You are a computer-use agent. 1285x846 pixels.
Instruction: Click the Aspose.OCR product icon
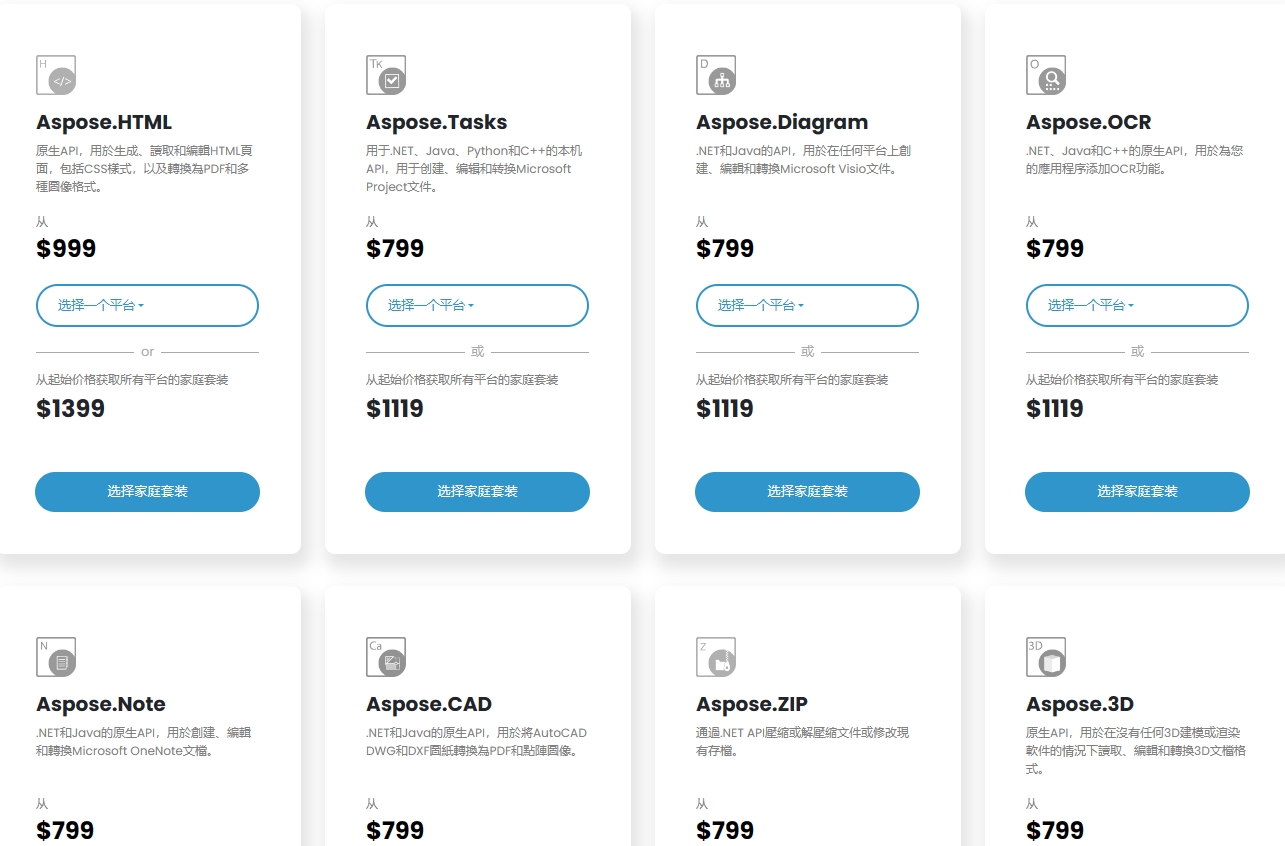(1046, 75)
